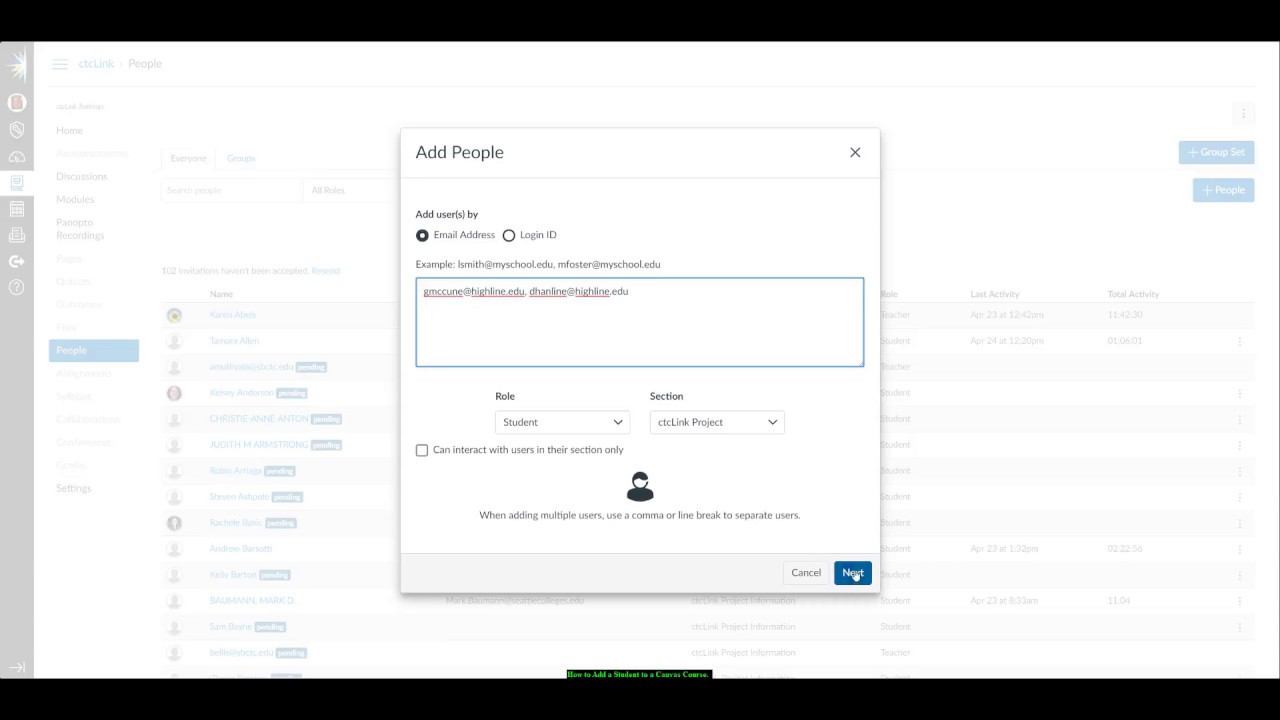
Task: Open the Admin shield icon
Action: point(17,130)
